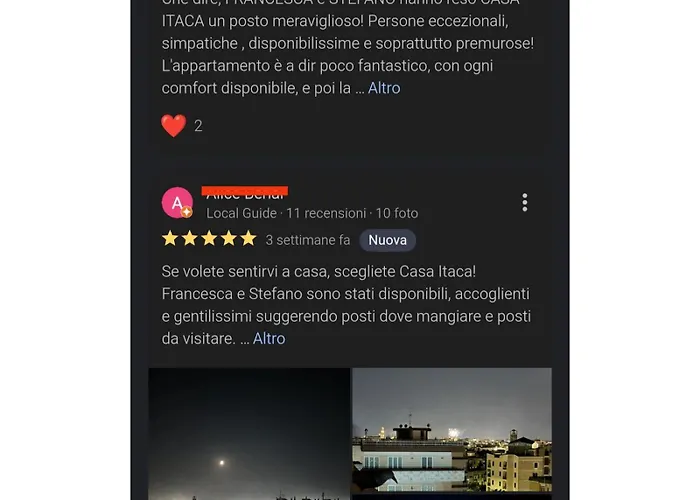Click the '3 settimane fa' timestamp
The image size is (700, 500).
point(308,240)
